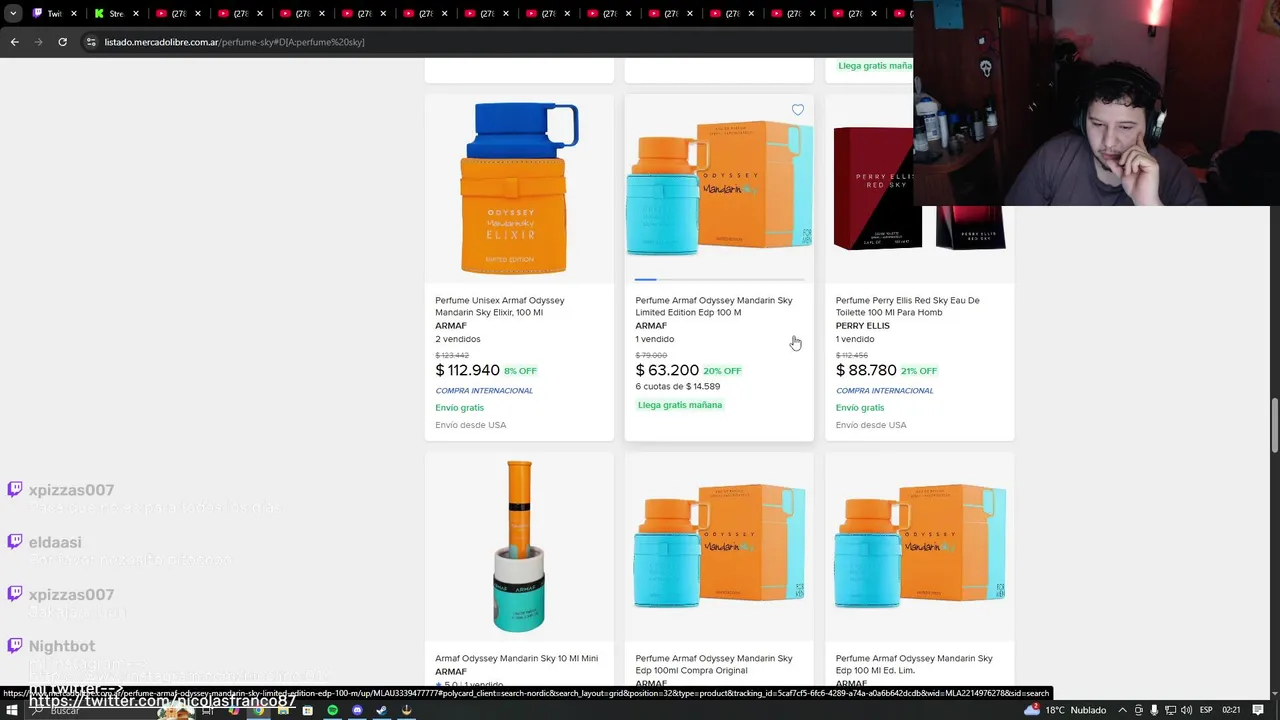Click the $ 63.200 price
1280x720 pixels.
click(x=667, y=370)
